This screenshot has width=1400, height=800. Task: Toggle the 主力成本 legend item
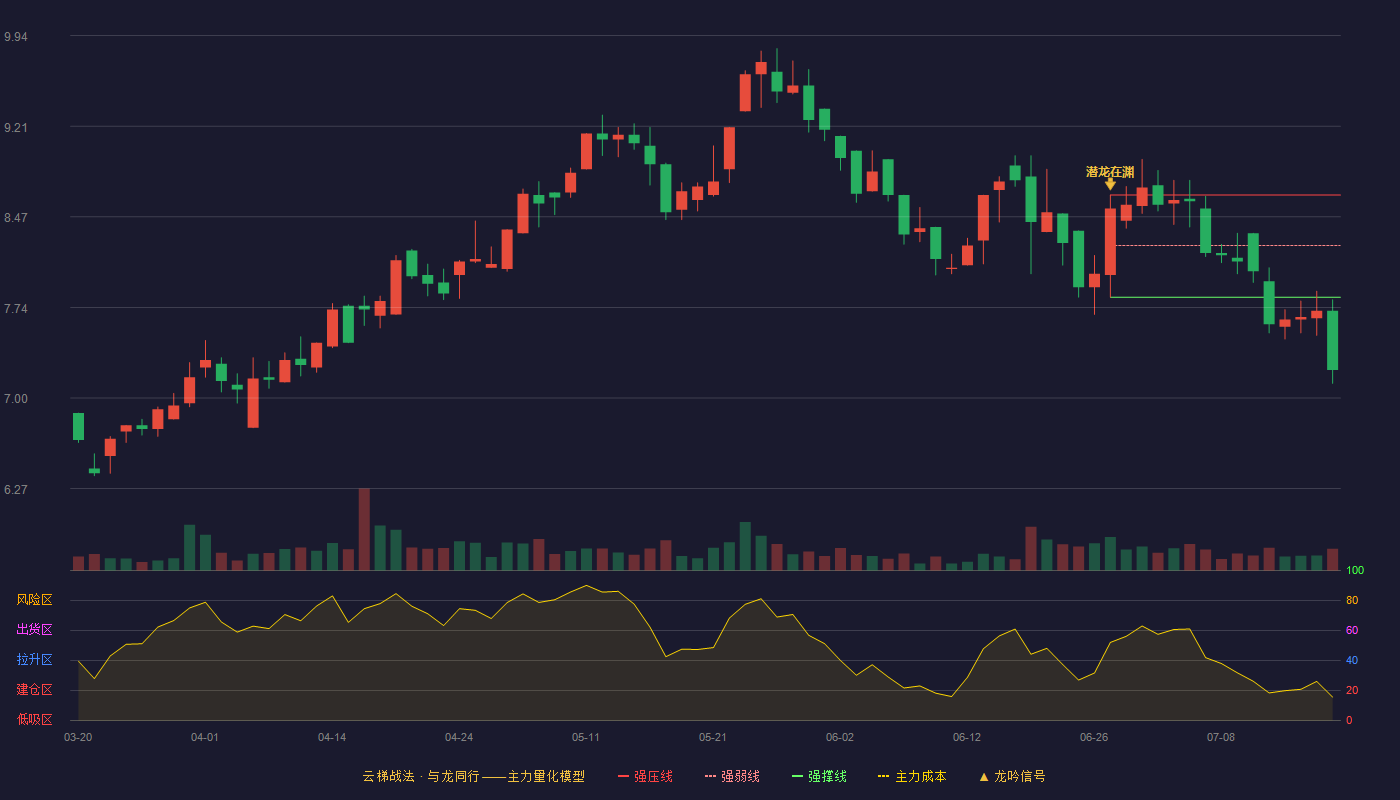(x=912, y=776)
